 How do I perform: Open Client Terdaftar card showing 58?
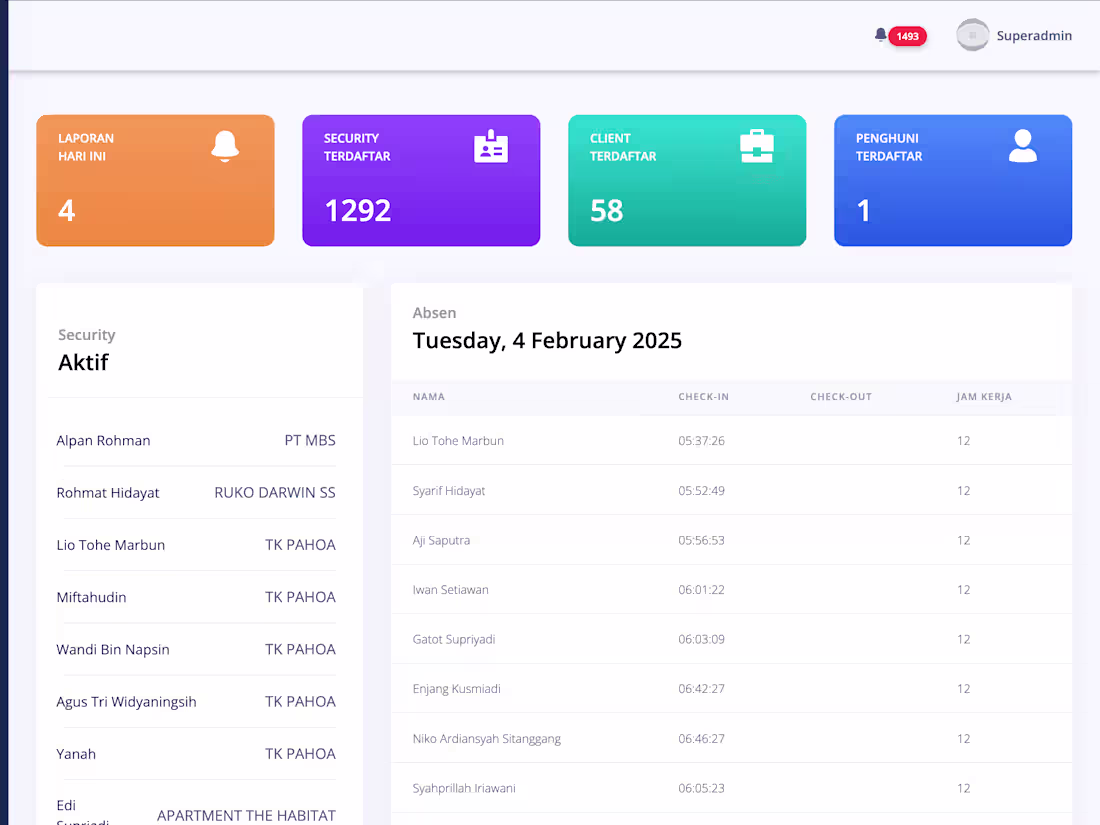pyautogui.click(x=687, y=180)
